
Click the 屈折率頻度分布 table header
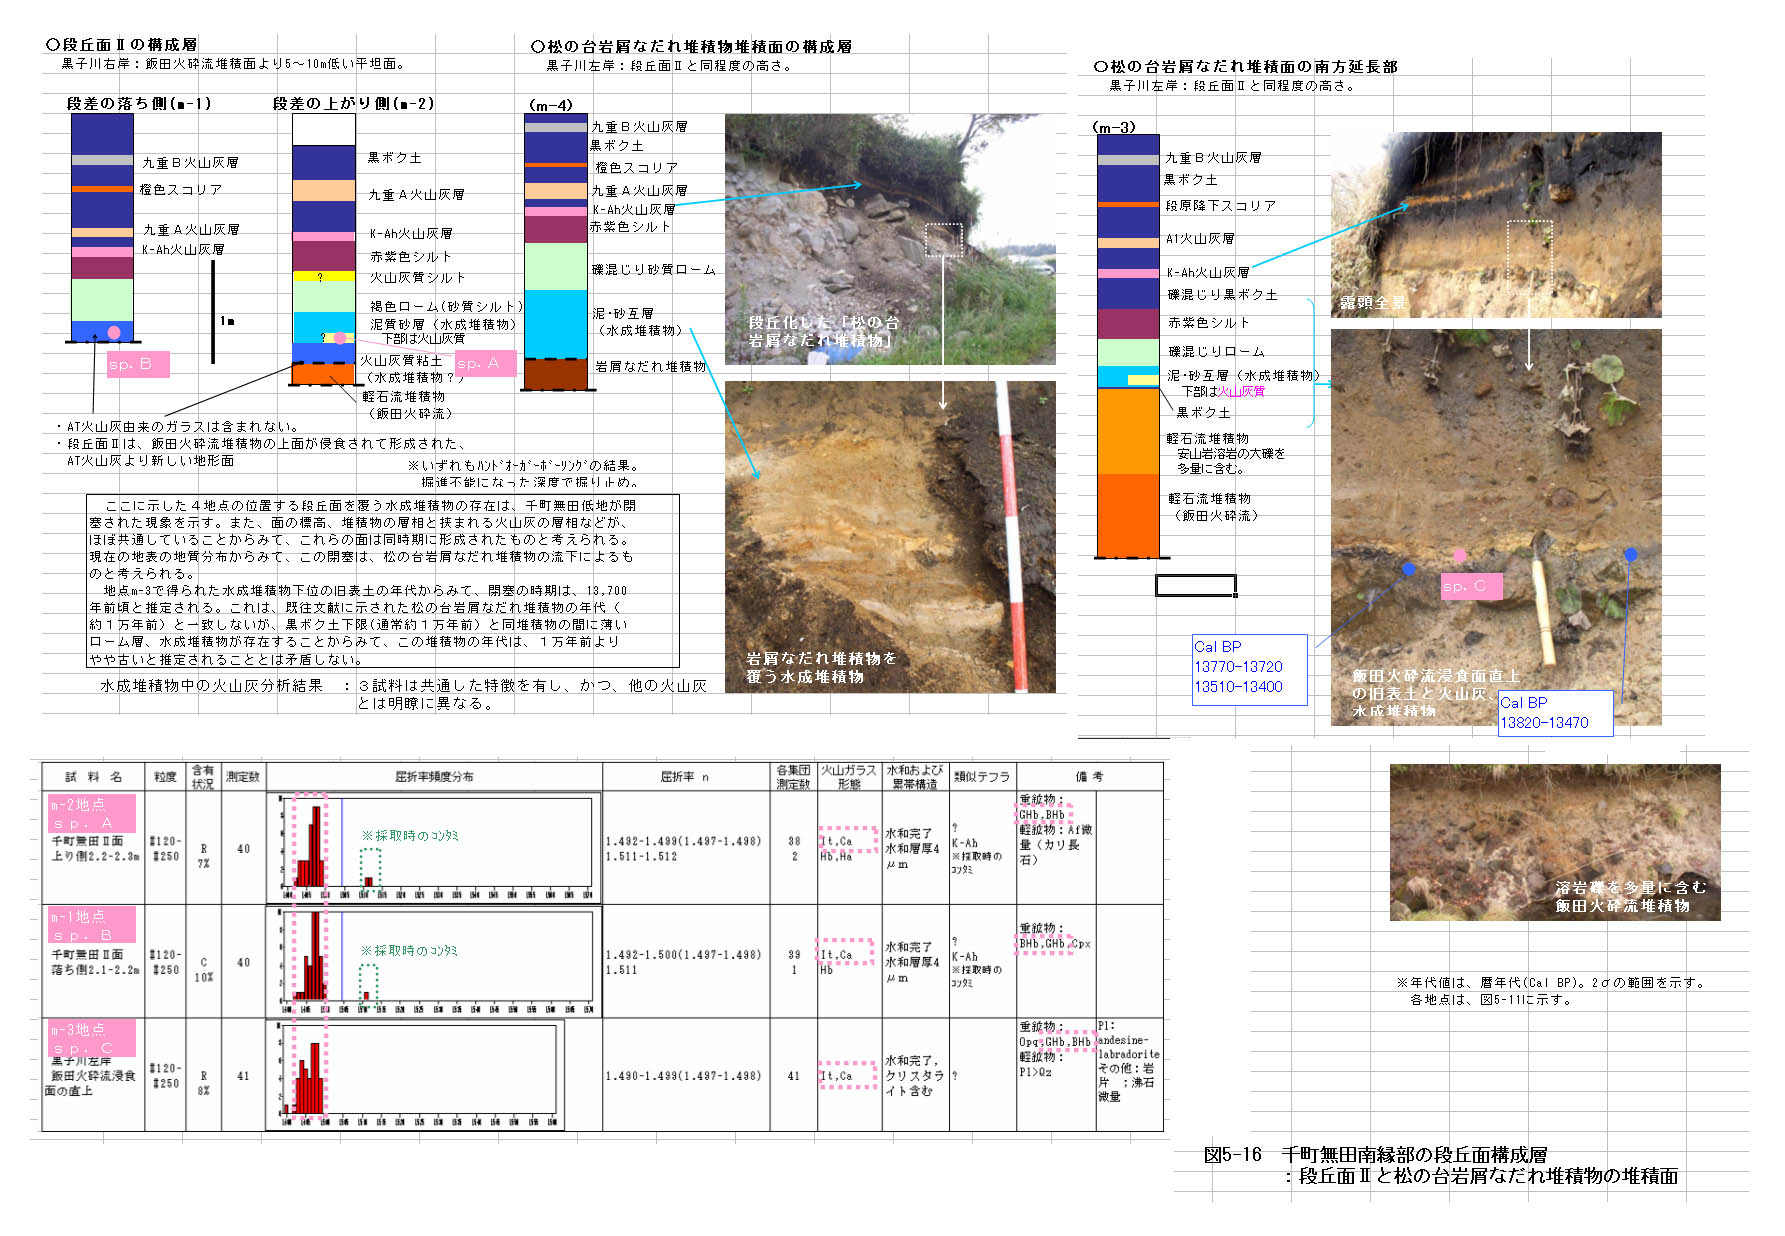[x=434, y=777]
